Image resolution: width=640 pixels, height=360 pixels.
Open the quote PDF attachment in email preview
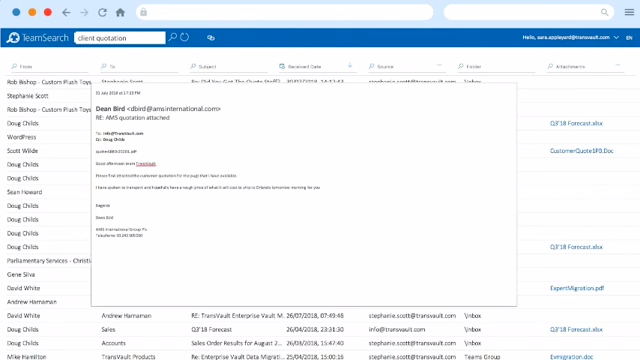coord(116,151)
